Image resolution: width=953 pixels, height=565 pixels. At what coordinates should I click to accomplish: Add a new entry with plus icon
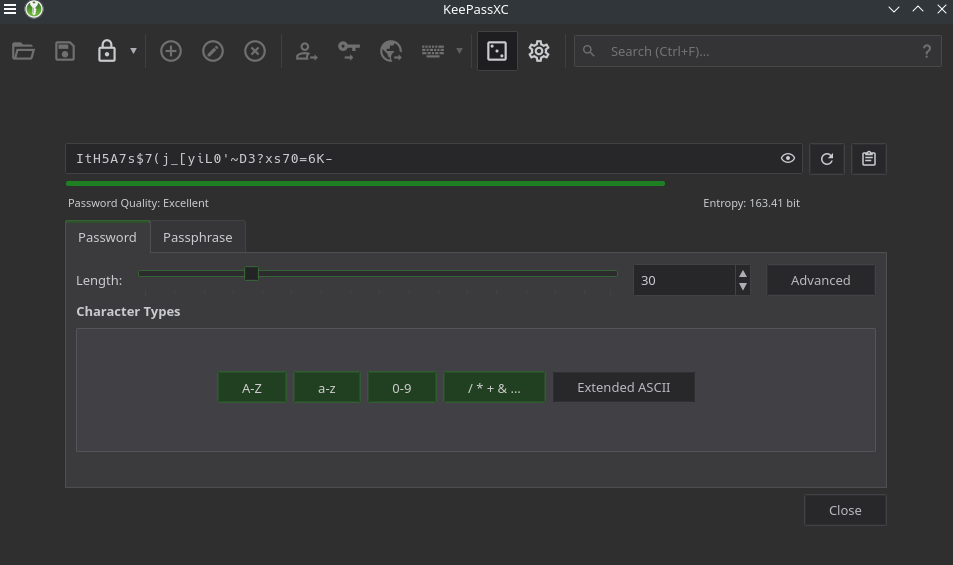click(x=171, y=51)
